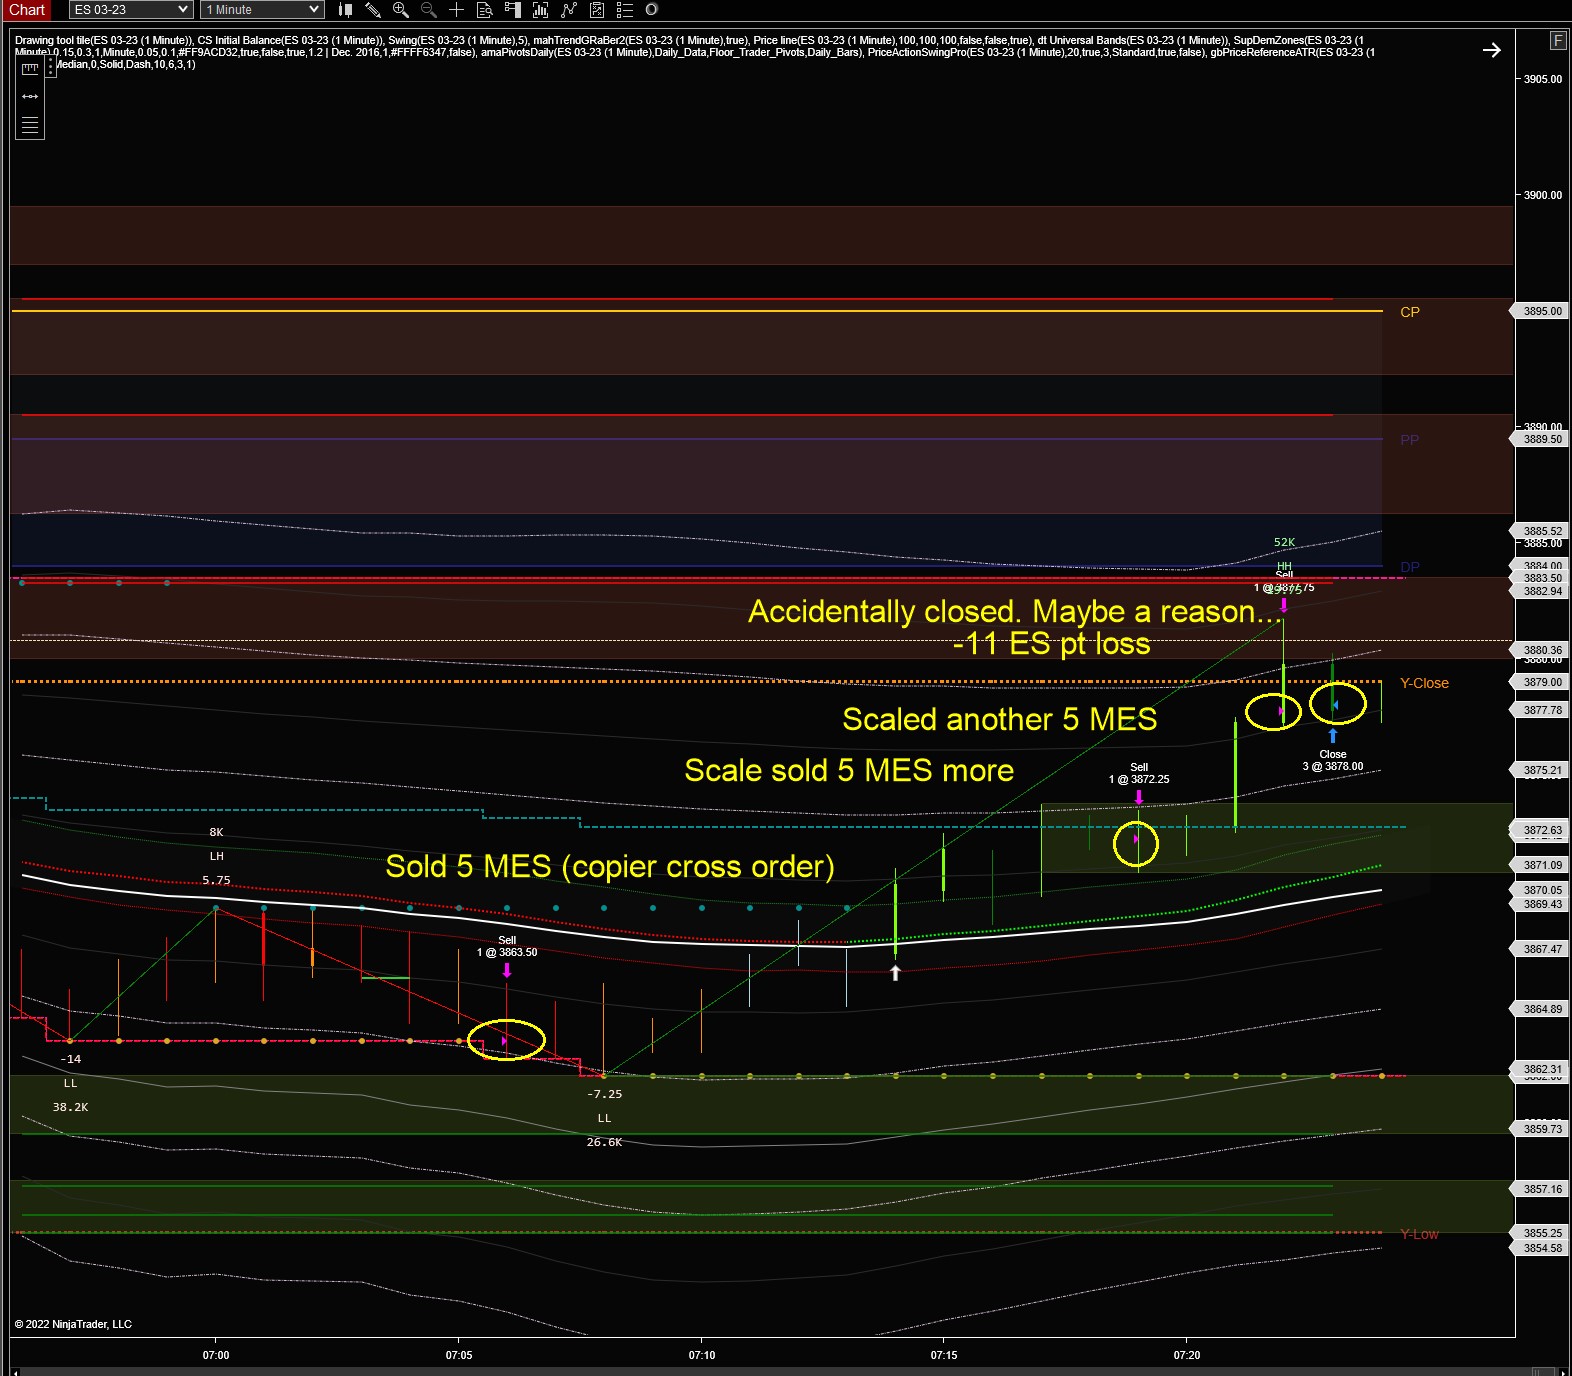Open the Indicators icon
1572x1376 pixels.
(541, 9)
